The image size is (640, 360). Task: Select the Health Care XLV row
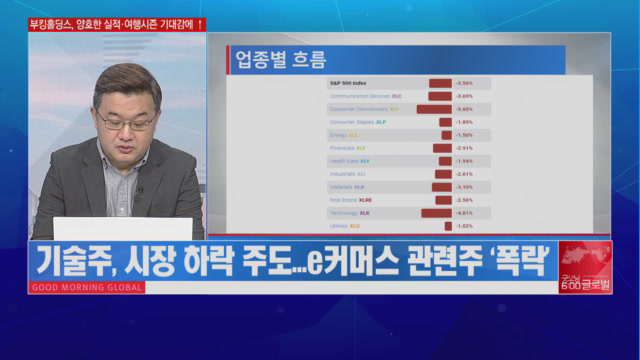click(x=409, y=161)
